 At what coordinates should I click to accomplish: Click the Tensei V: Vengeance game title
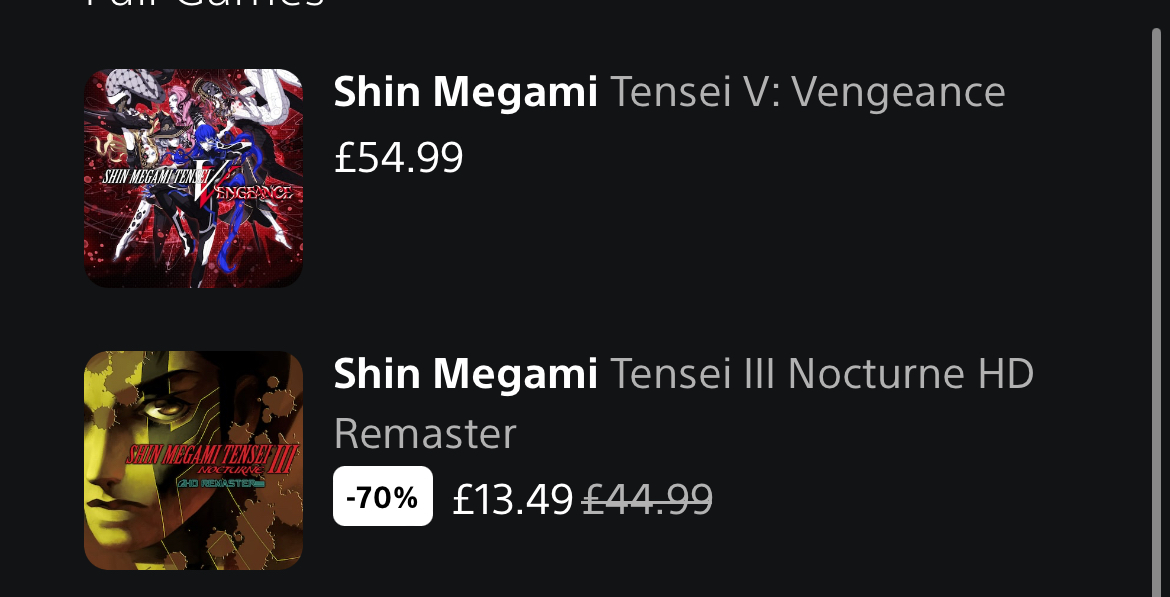[807, 93]
